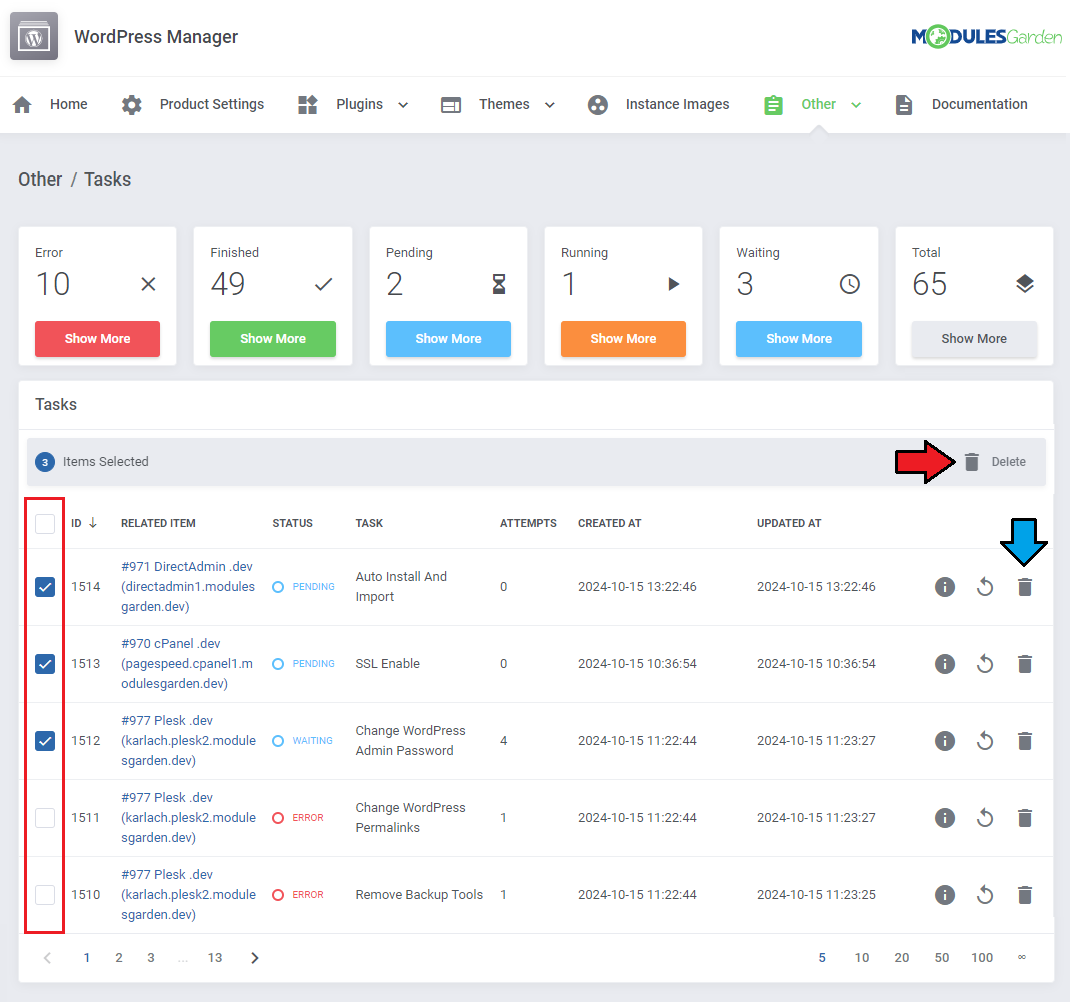This screenshot has height=1002, width=1070.
Task: Click Show More under Total
Action: (x=974, y=339)
